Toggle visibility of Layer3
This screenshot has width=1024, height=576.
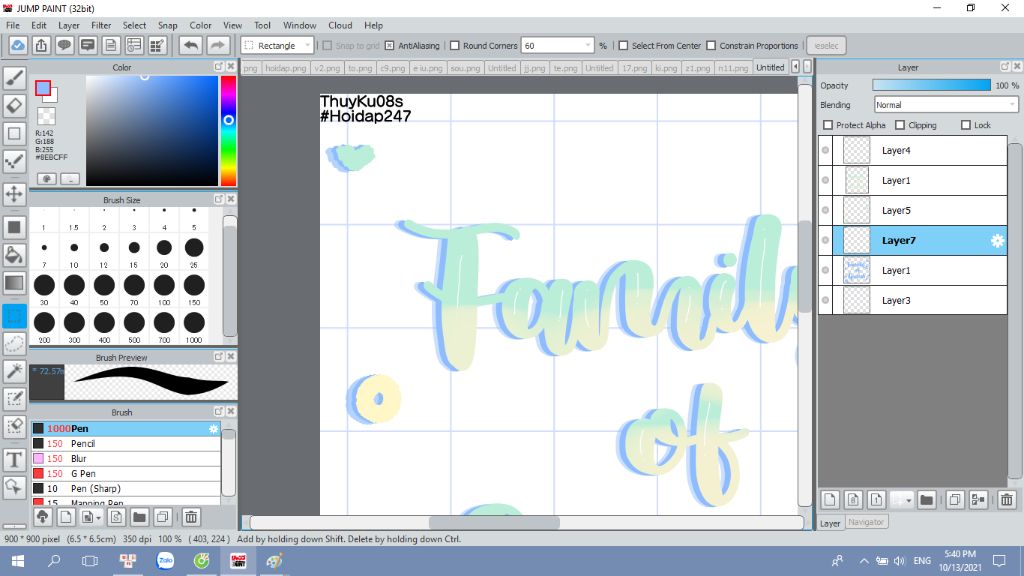[825, 300]
